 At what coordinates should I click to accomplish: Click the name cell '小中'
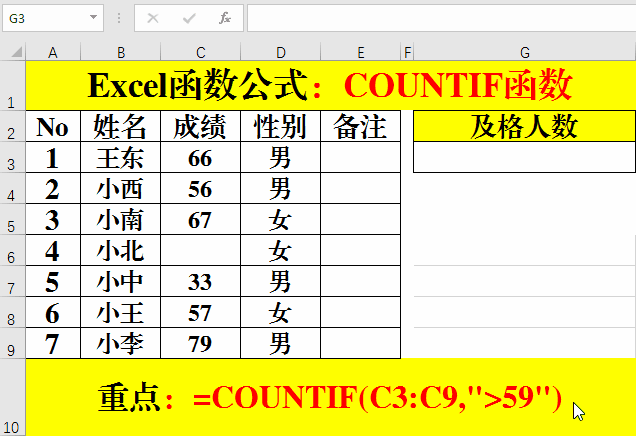pos(120,281)
